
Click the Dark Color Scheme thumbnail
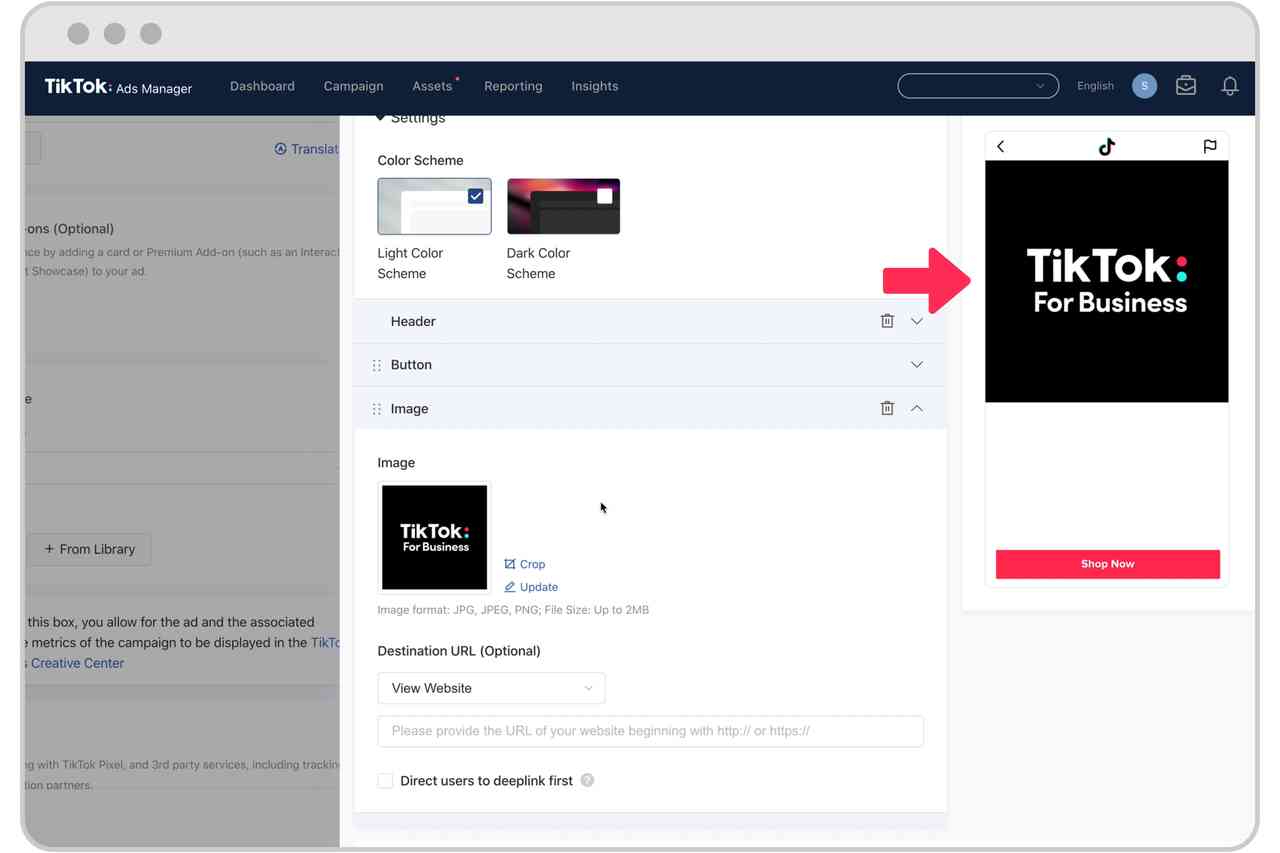coord(563,206)
